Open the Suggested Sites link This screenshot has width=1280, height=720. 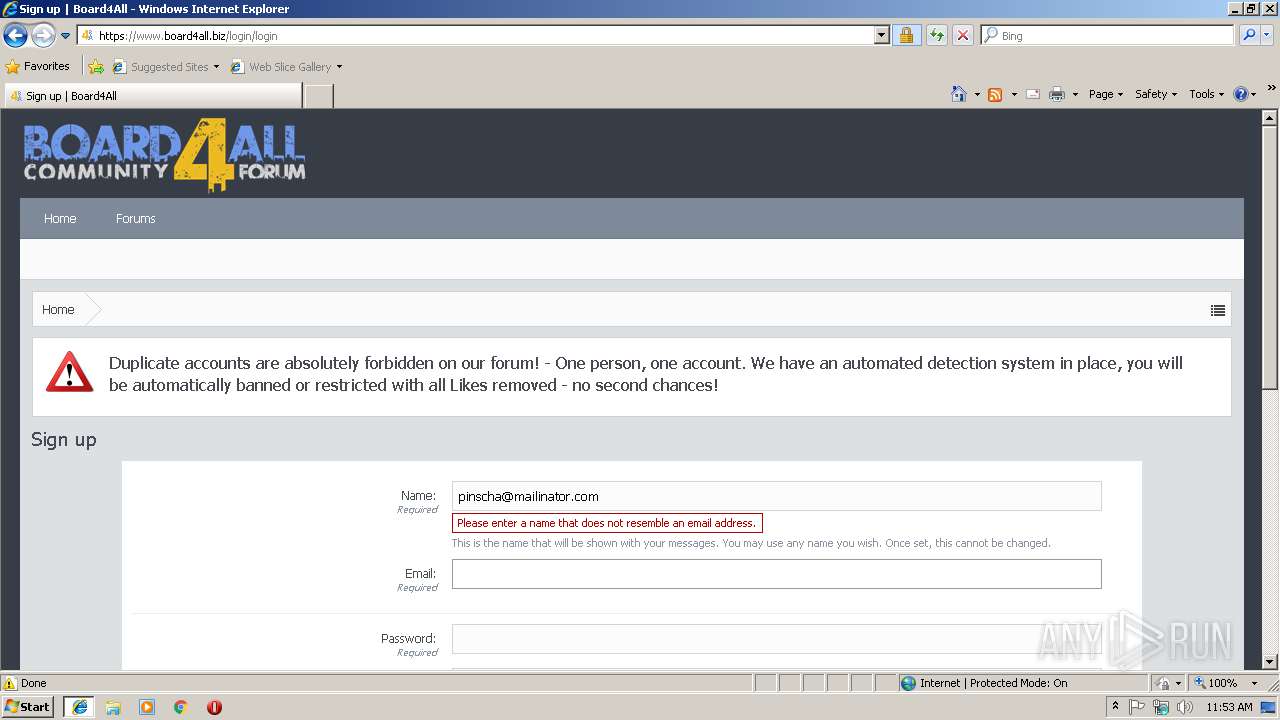165,67
